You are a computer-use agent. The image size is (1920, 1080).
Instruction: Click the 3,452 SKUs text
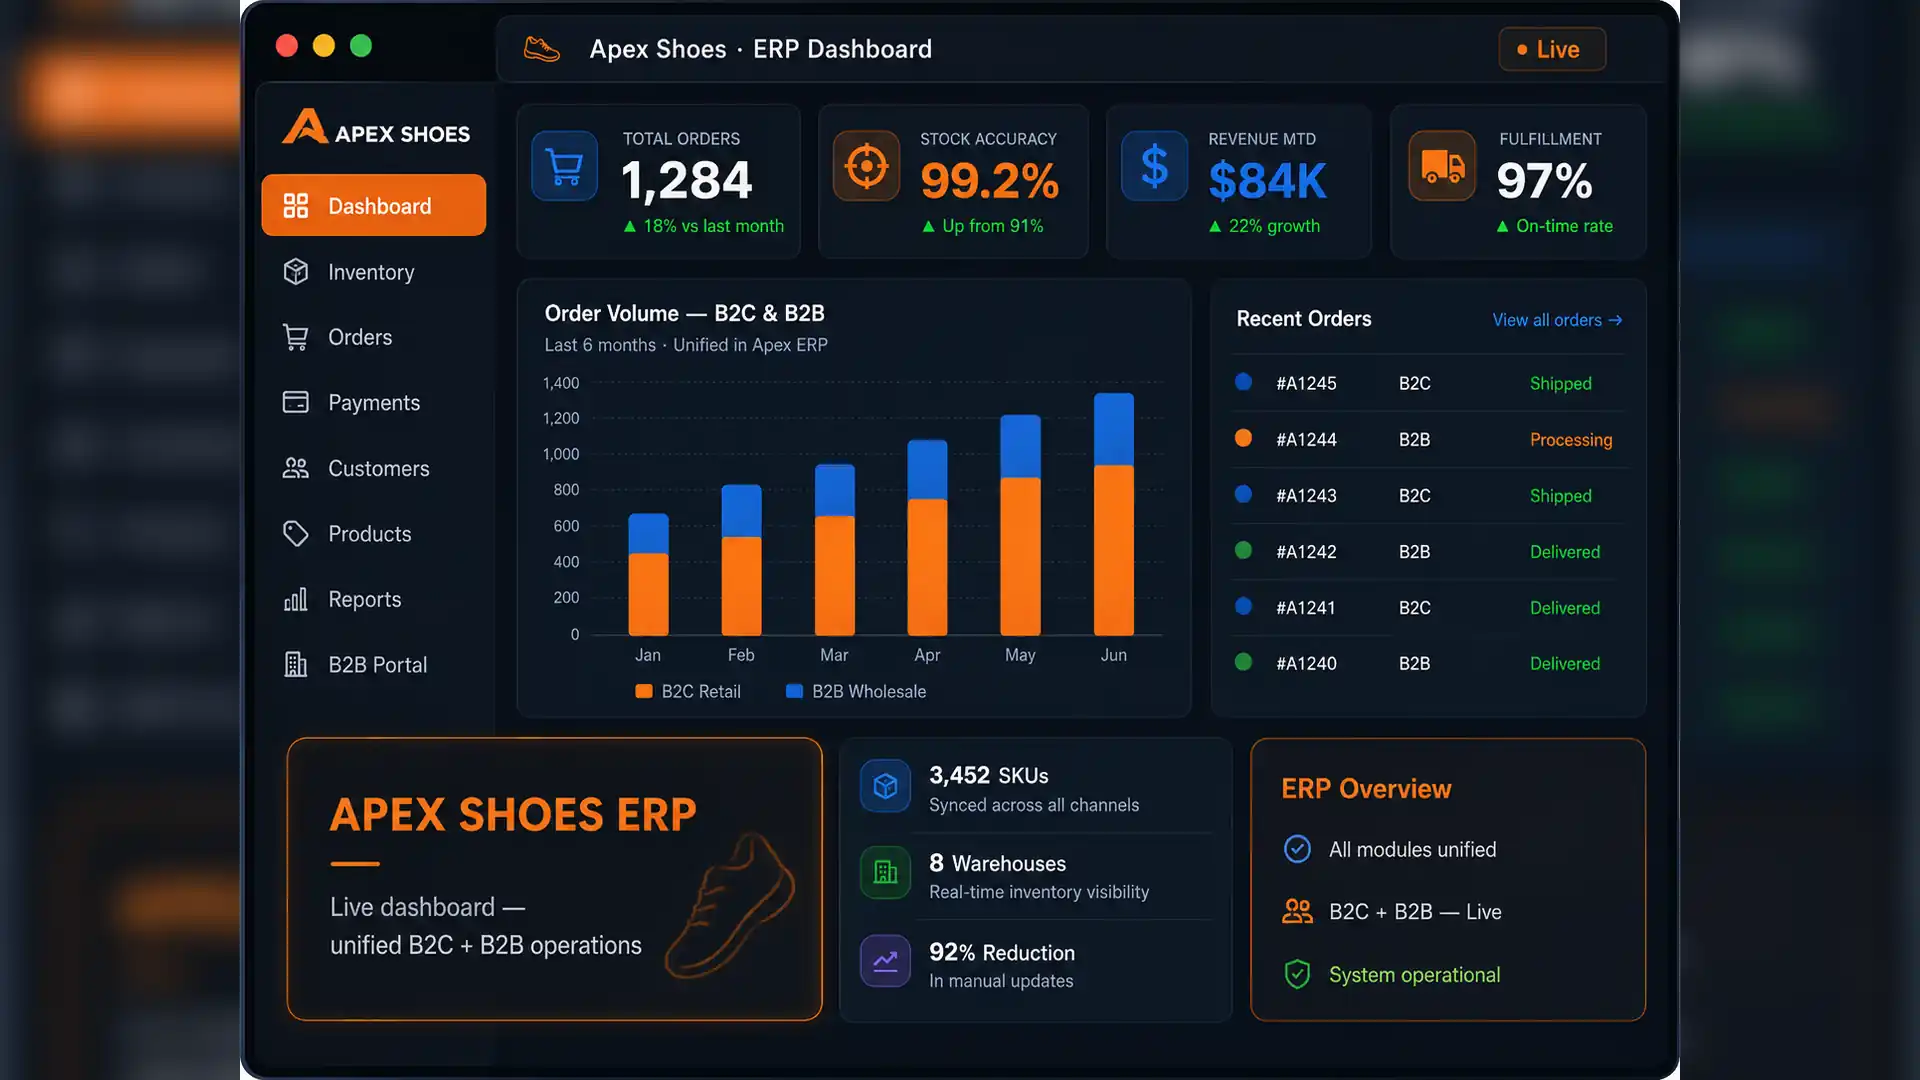coord(989,775)
